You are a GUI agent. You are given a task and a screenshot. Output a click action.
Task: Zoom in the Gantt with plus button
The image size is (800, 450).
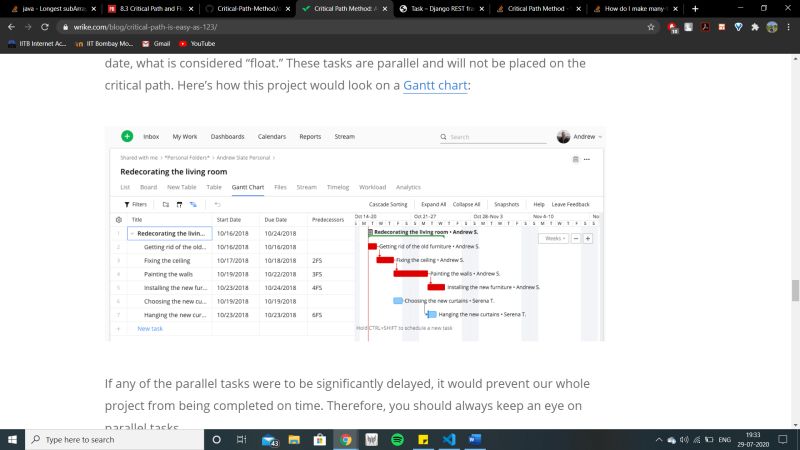[588, 238]
